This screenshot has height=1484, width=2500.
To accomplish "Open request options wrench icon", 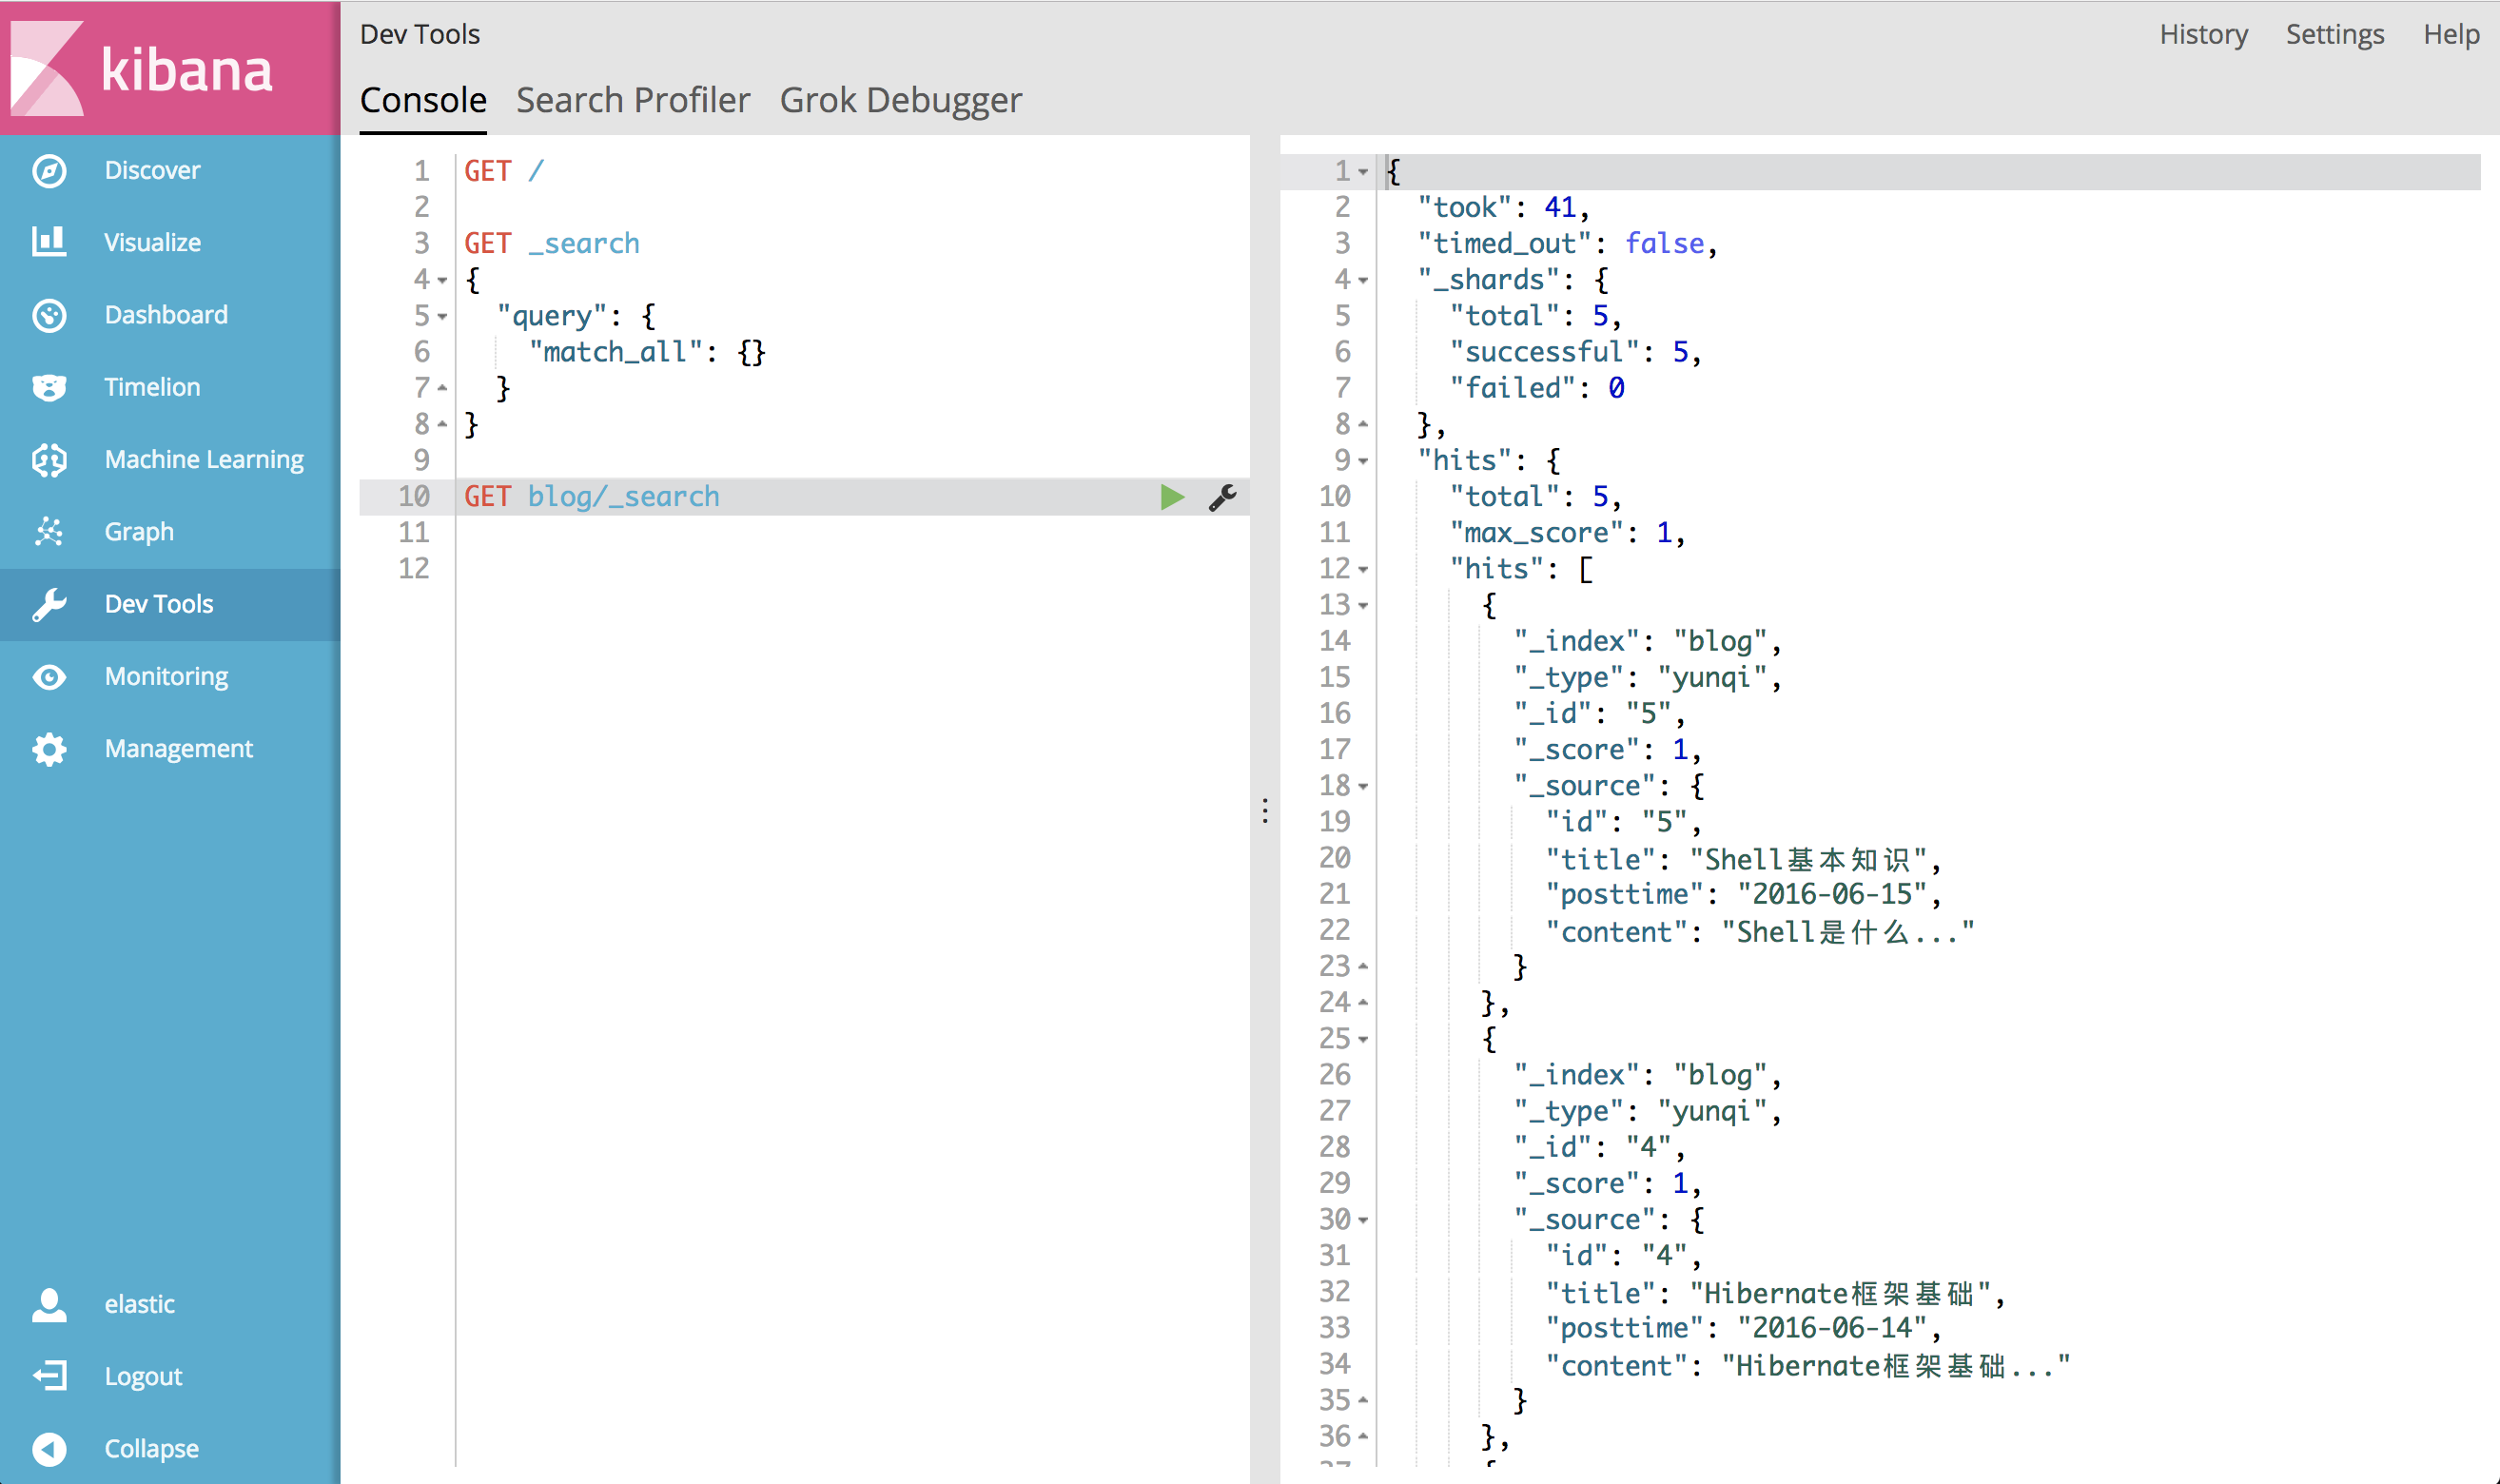I will tap(1223, 497).
